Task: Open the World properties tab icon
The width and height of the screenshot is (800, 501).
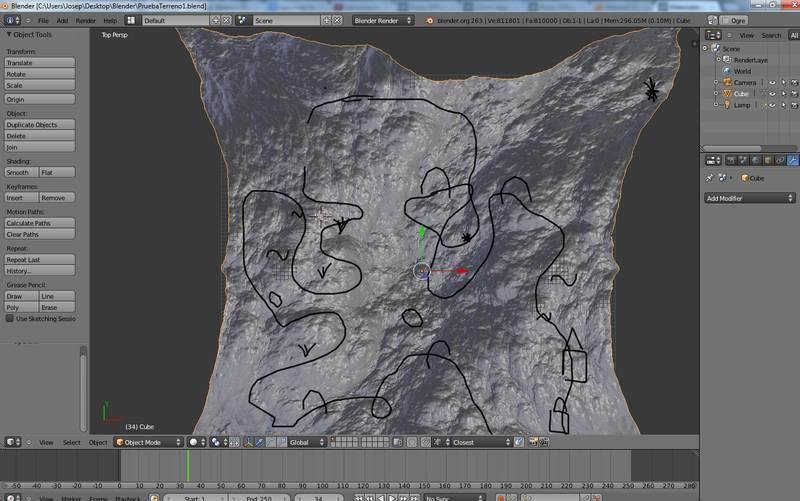Action: 755,159
